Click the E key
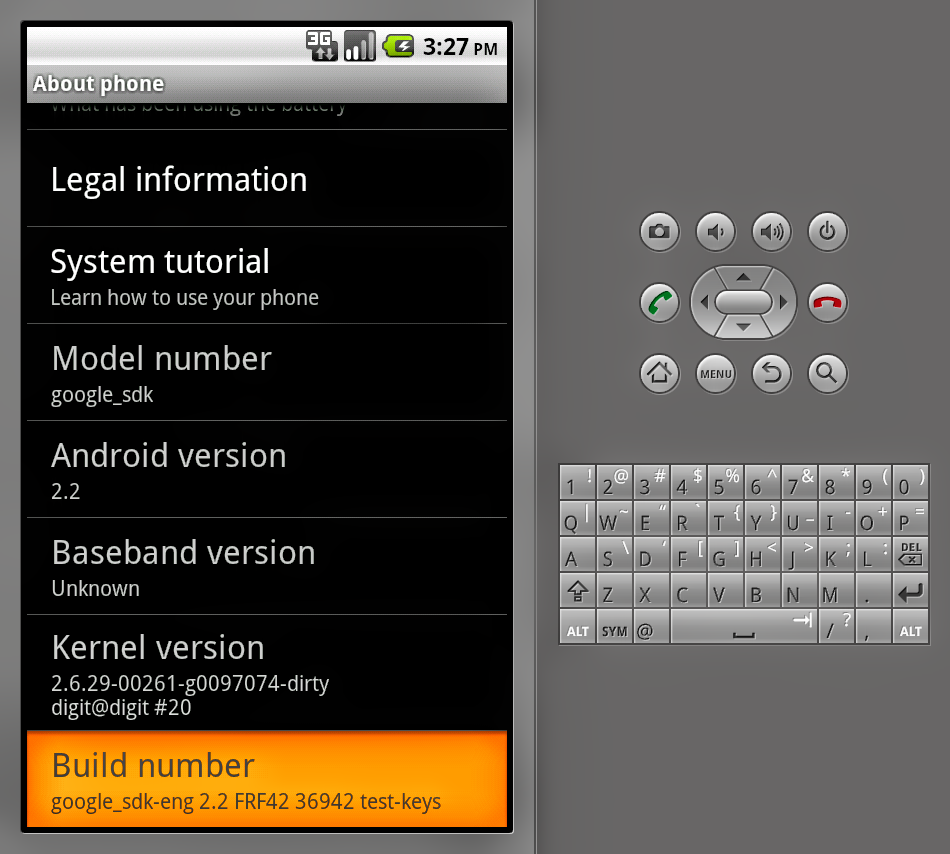The image size is (950, 854). 651,518
